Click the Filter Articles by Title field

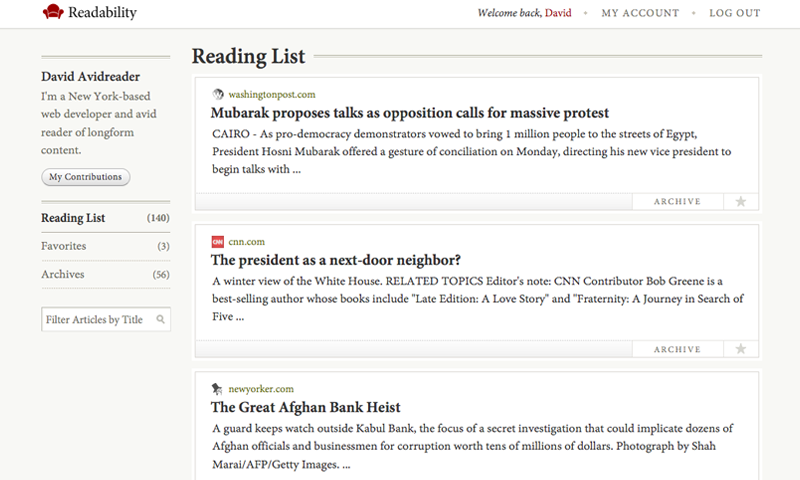(x=106, y=319)
